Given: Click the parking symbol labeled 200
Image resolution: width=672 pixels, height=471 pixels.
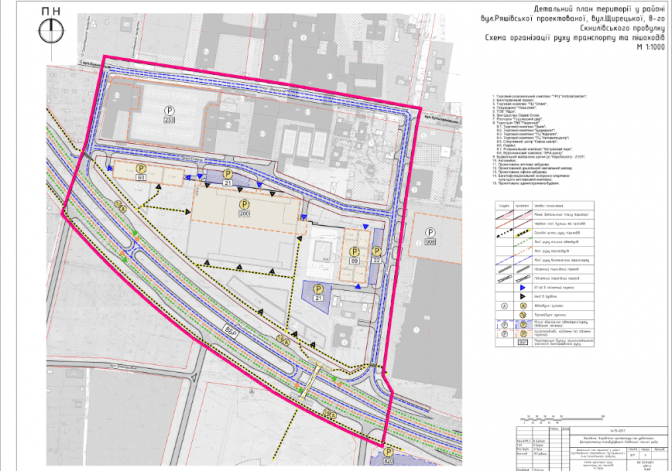Looking at the screenshot, I should pyautogui.click(x=244, y=205).
